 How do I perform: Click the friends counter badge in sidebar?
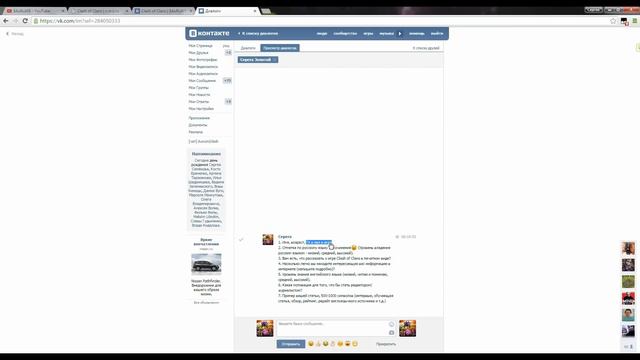pyautogui.click(x=228, y=53)
